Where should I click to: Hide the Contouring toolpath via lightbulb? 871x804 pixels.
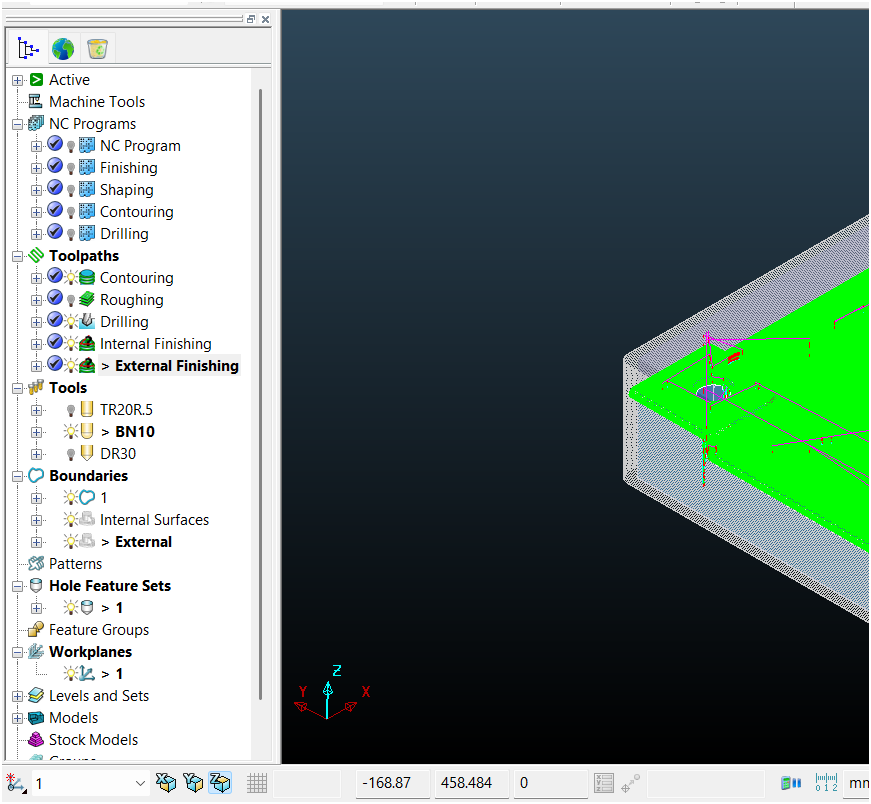pos(71,277)
